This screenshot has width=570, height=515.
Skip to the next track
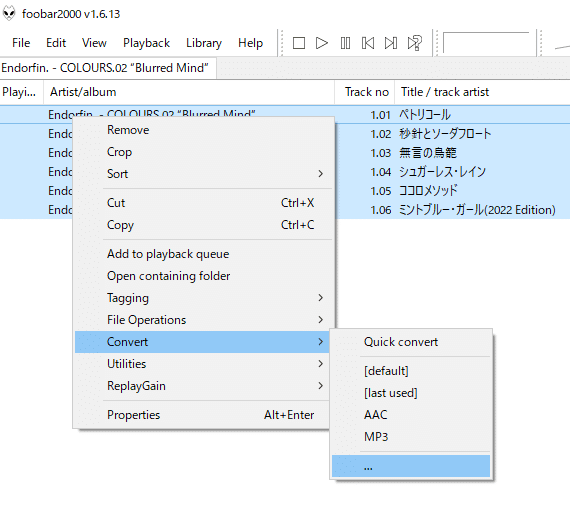pyautogui.click(x=391, y=43)
